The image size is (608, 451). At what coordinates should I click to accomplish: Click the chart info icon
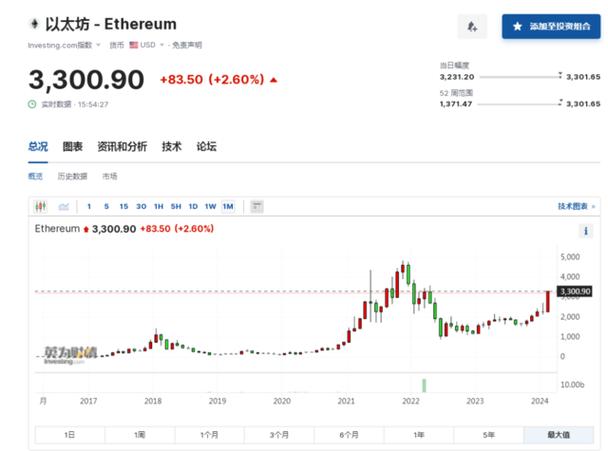pos(585,231)
